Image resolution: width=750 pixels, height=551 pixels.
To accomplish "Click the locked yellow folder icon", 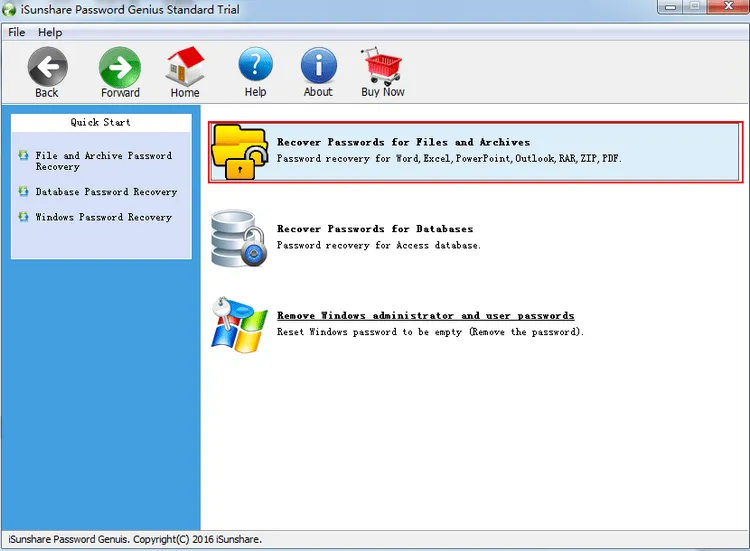I will [x=240, y=152].
